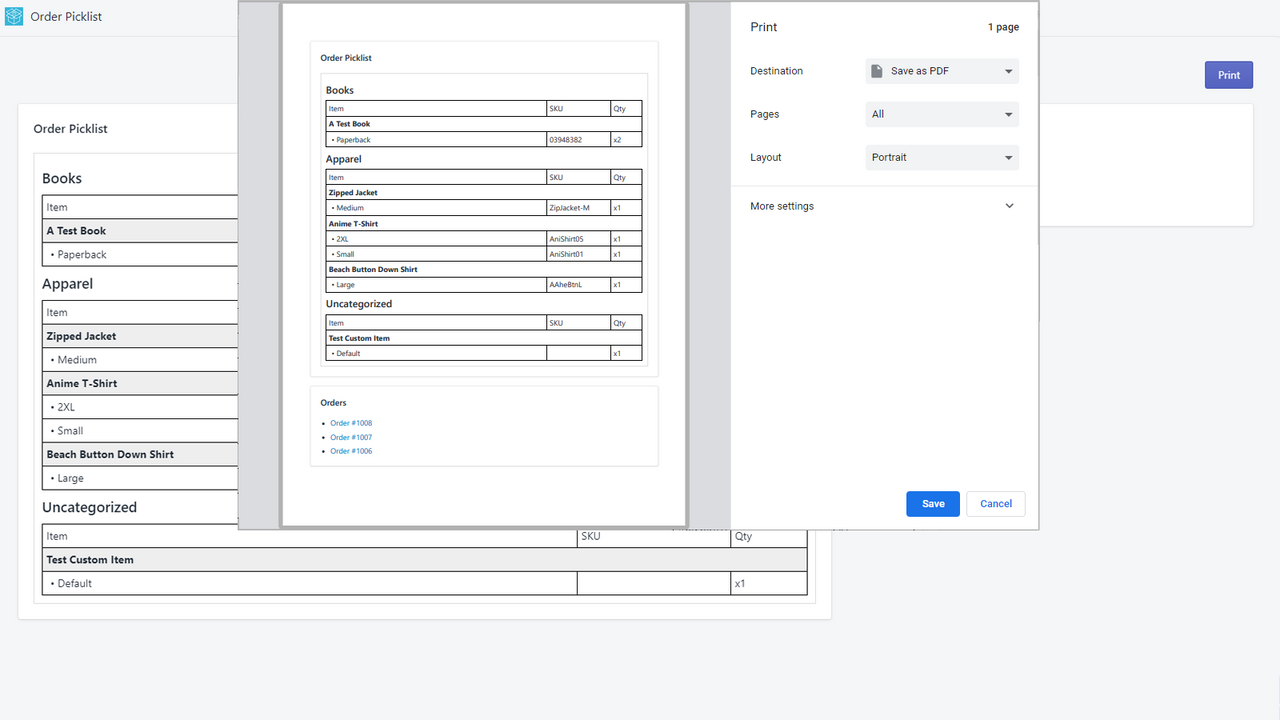Click the Books section heading
Screen dimensions: 1280x720
tap(62, 178)
